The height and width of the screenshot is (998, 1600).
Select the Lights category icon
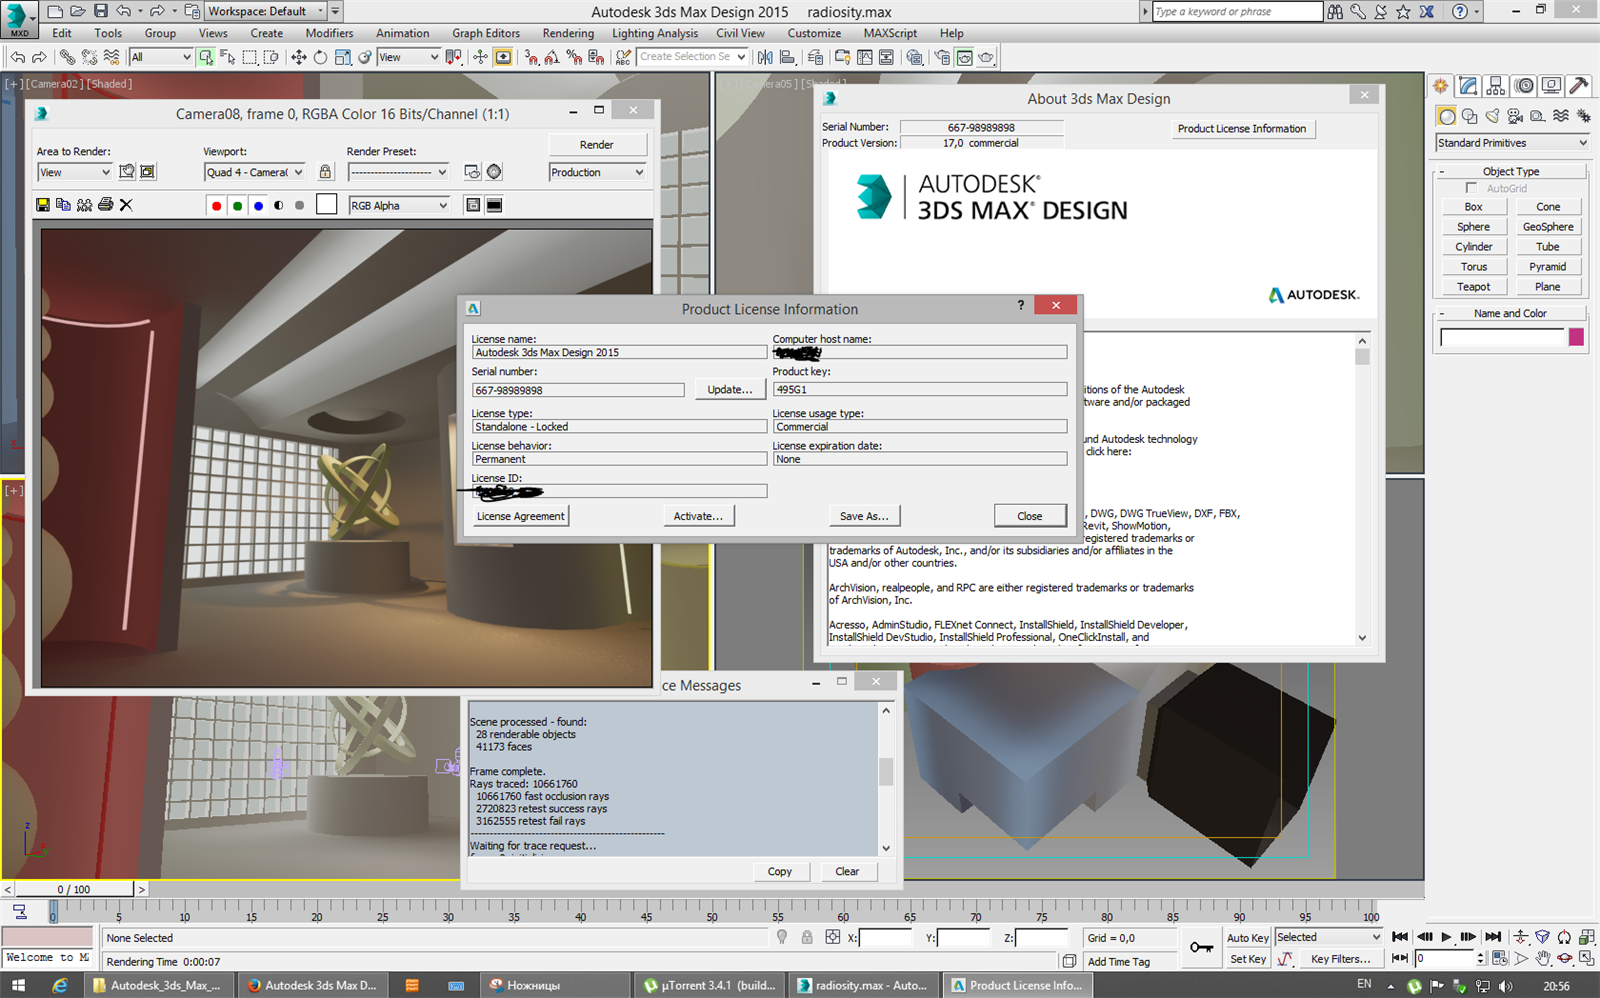click(x=1492, y=116)
